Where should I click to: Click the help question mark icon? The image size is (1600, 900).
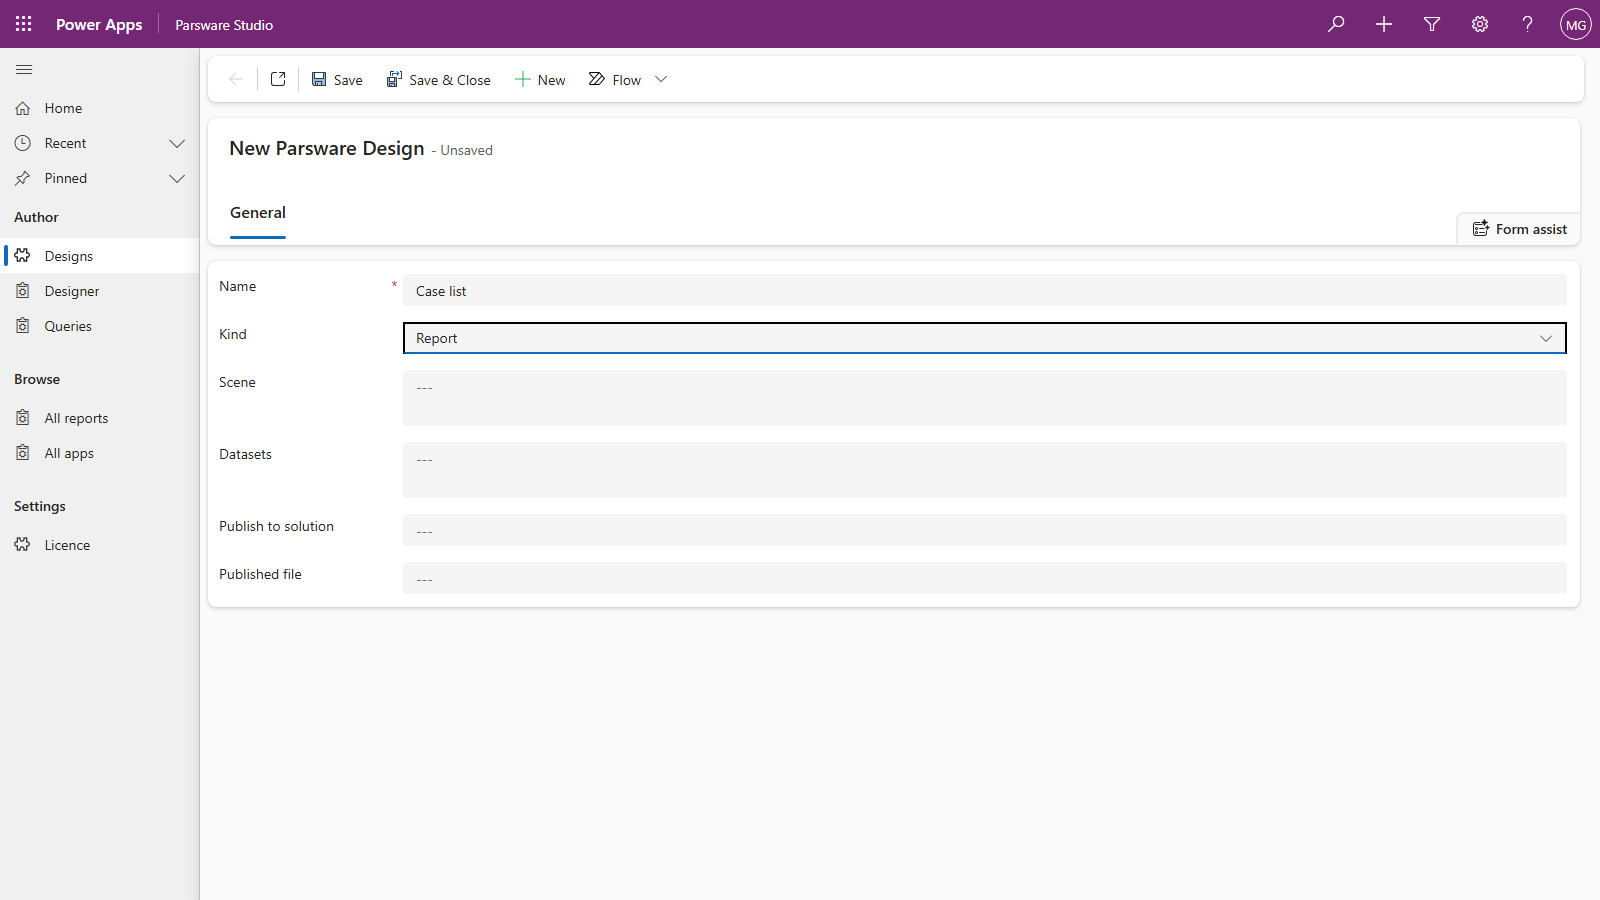click(1528, 24)
